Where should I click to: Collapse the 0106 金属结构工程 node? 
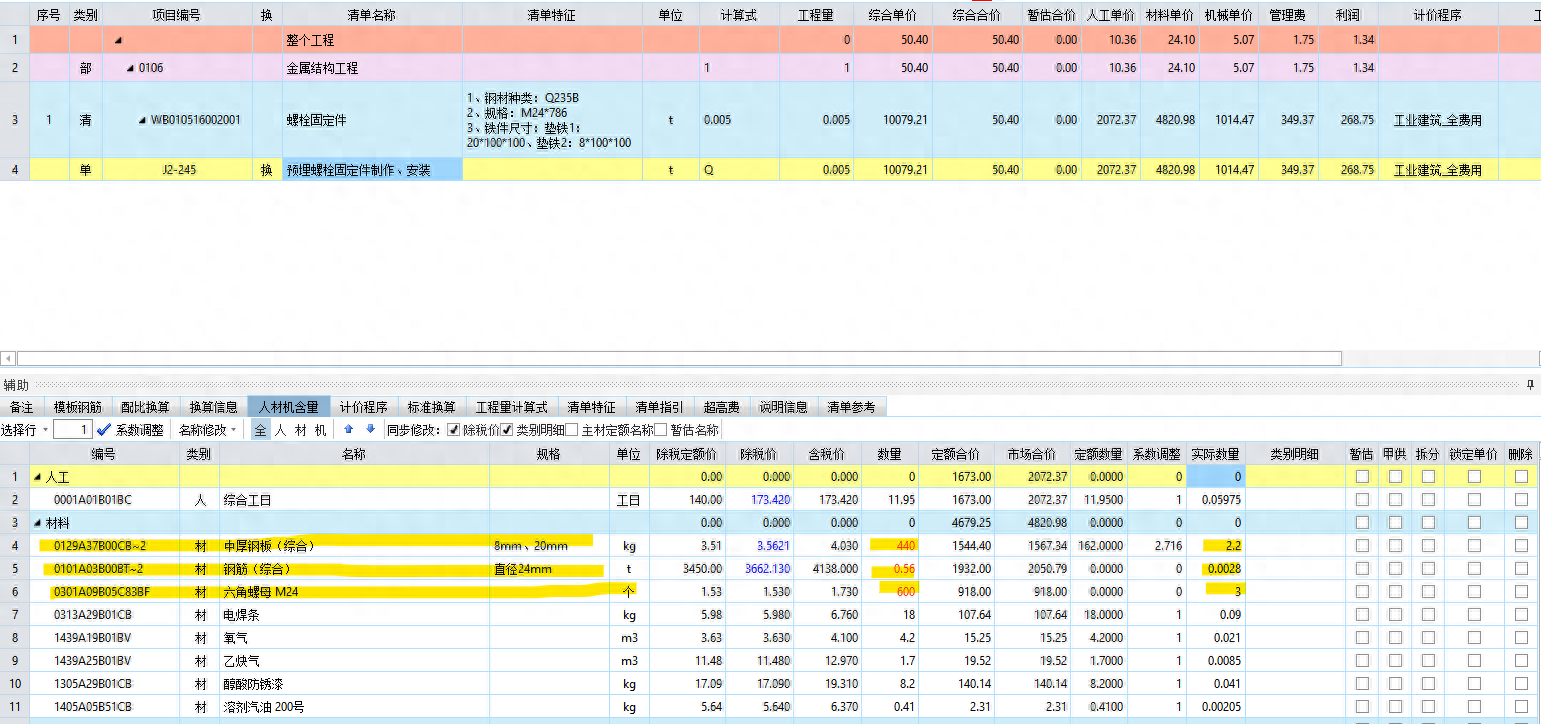click(130, 69)
